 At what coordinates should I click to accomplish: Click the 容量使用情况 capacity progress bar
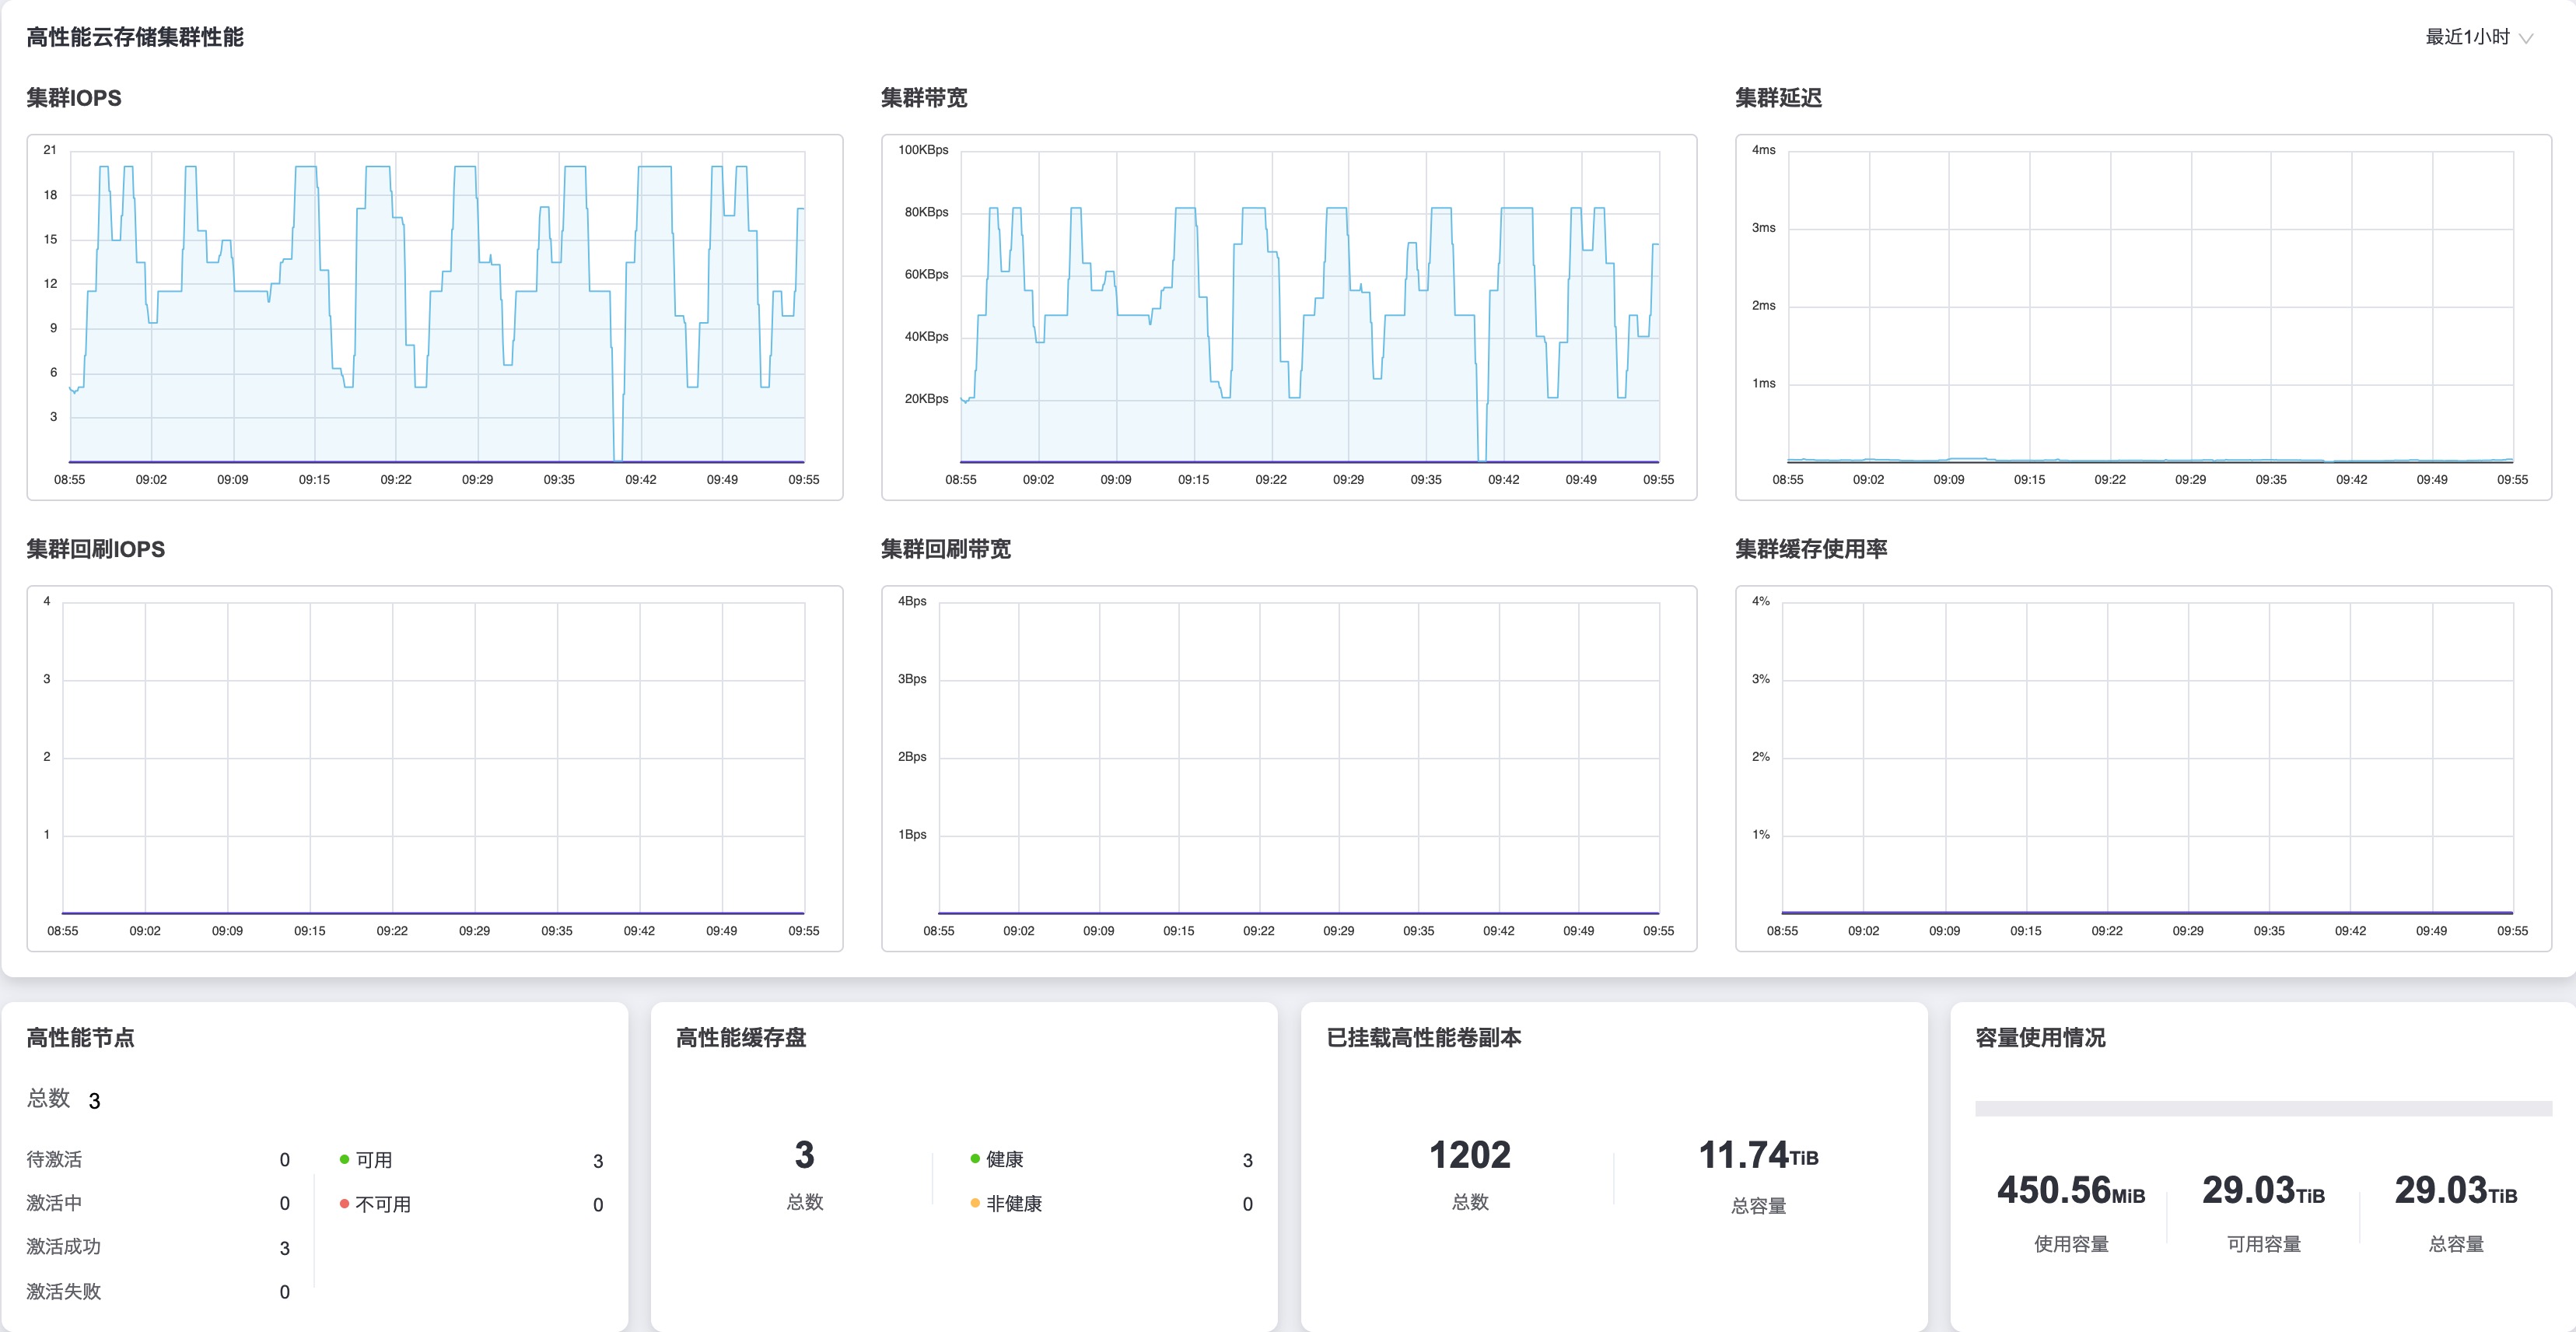coord(2263,1109)
